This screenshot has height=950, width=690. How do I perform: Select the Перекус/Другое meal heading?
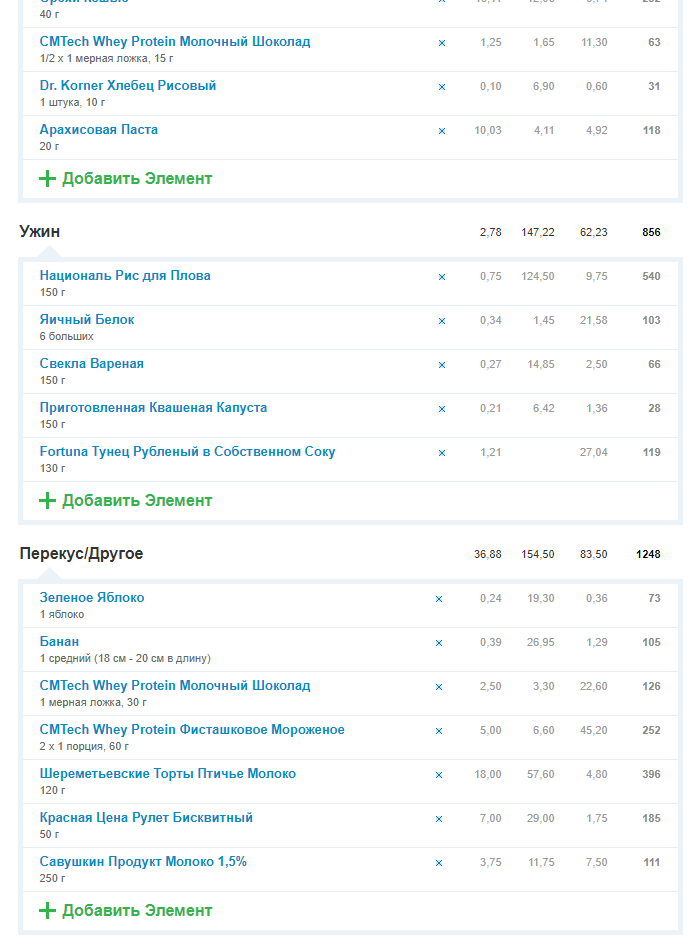point(81,554)
